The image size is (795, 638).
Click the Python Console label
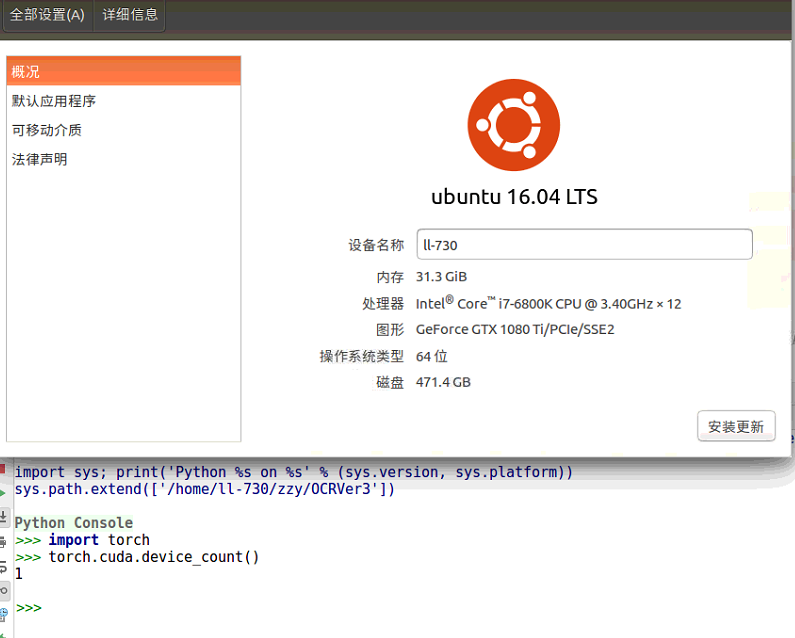(x=74, y=522)
